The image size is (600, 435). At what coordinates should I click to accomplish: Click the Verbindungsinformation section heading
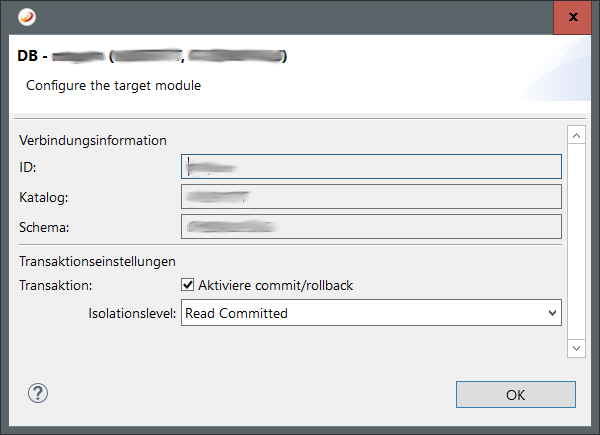click(92, 140)
